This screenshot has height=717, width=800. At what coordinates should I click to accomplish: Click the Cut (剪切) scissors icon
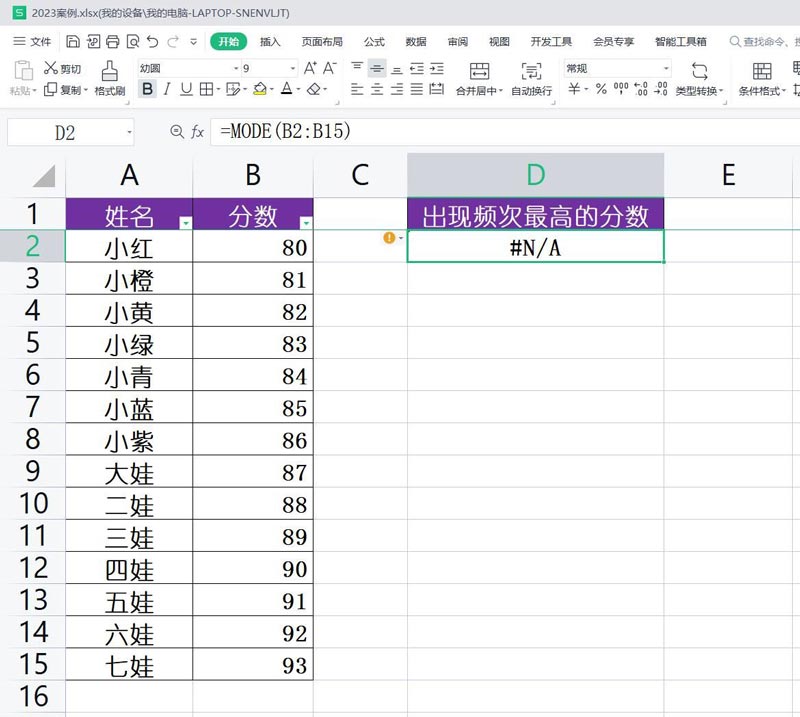click(51, 68)
